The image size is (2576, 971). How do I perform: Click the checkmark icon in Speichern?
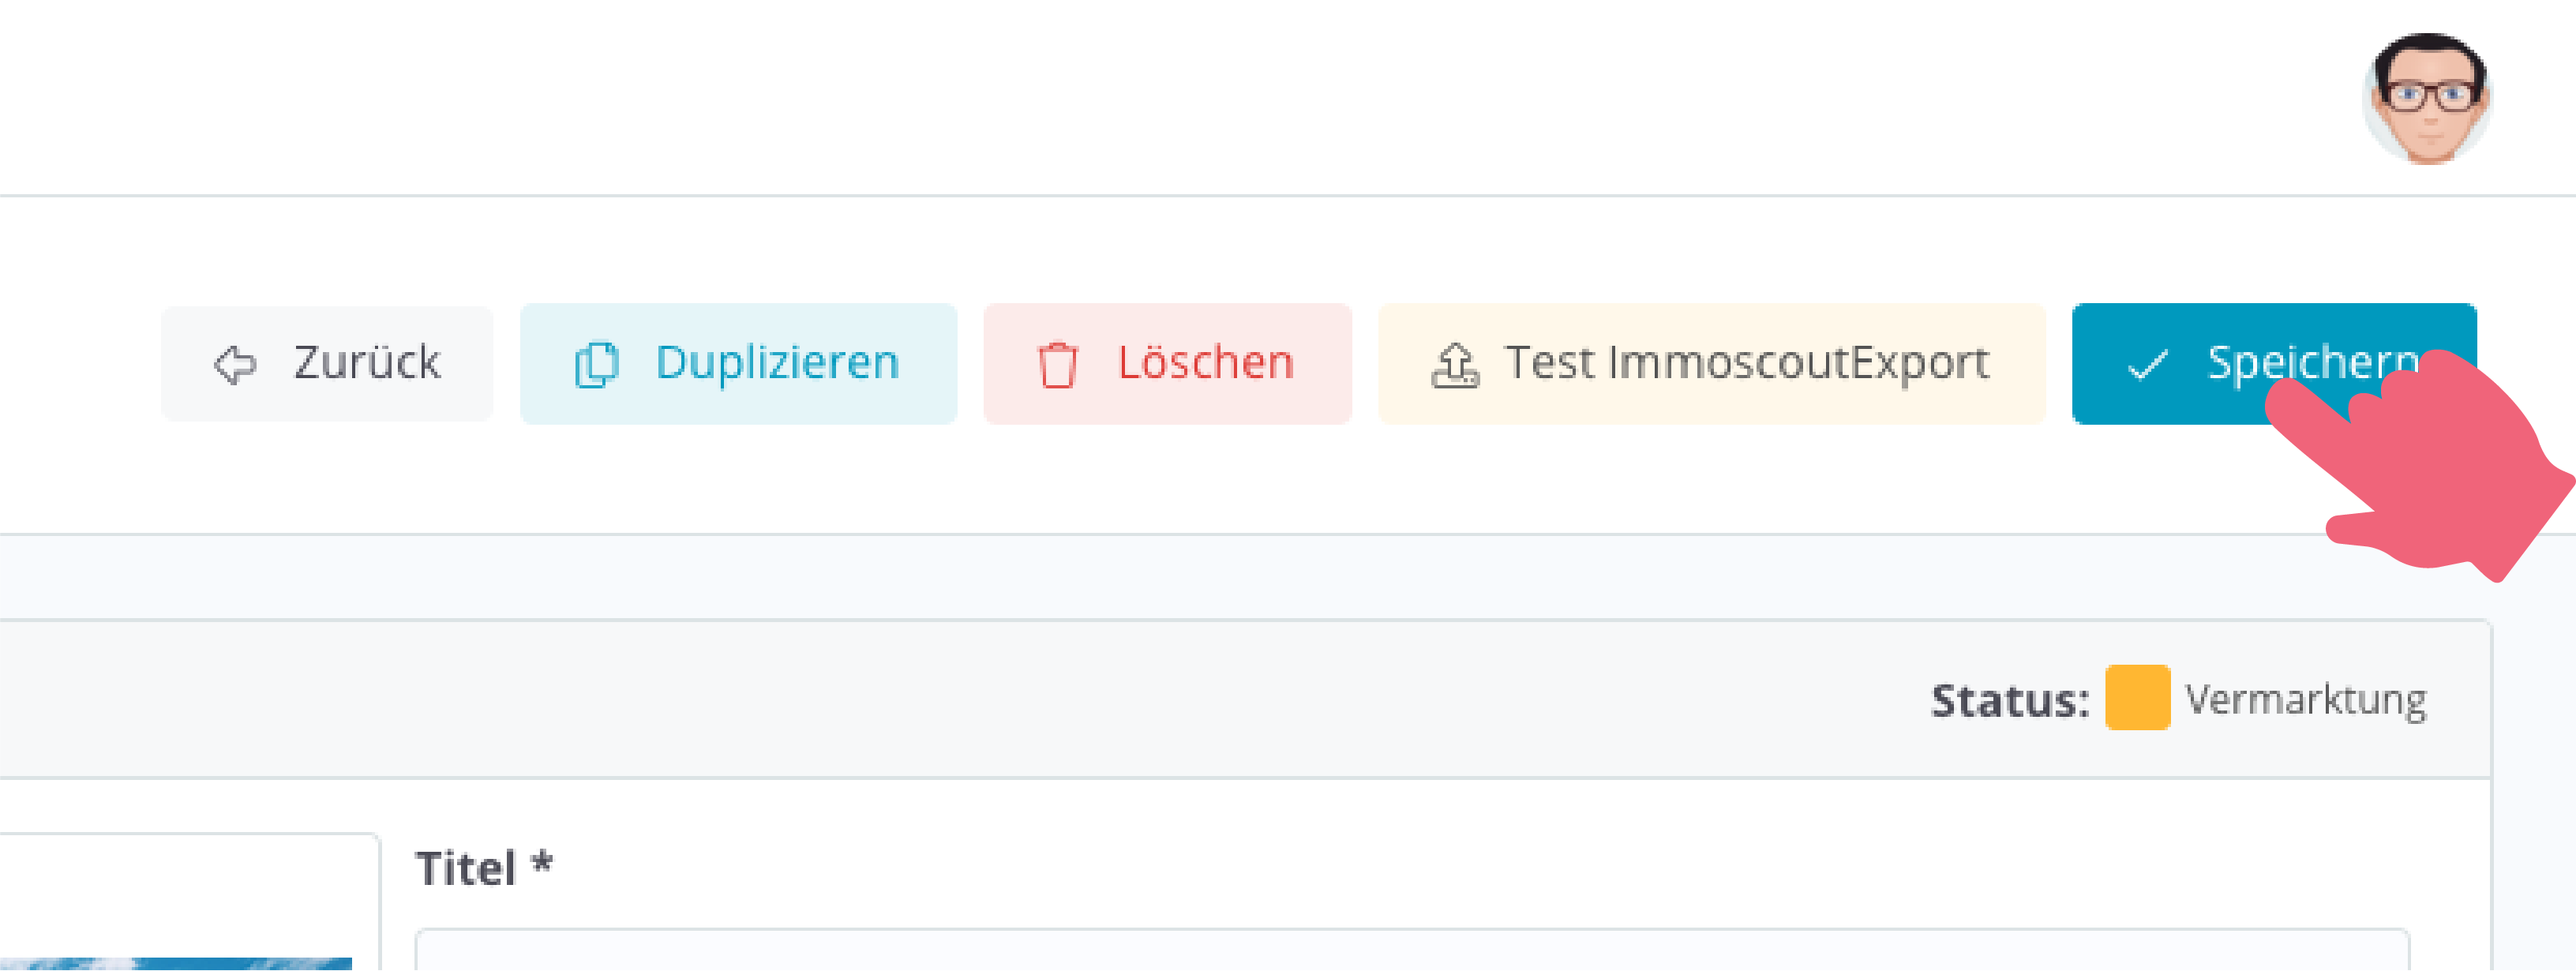coord(2147,365)
